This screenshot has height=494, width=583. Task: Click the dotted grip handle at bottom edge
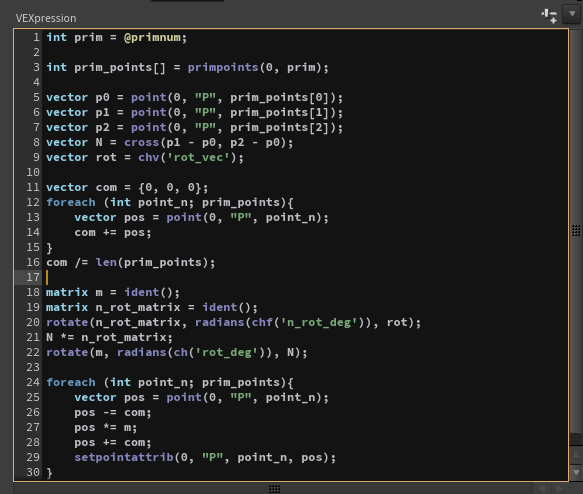click(274, 488)
